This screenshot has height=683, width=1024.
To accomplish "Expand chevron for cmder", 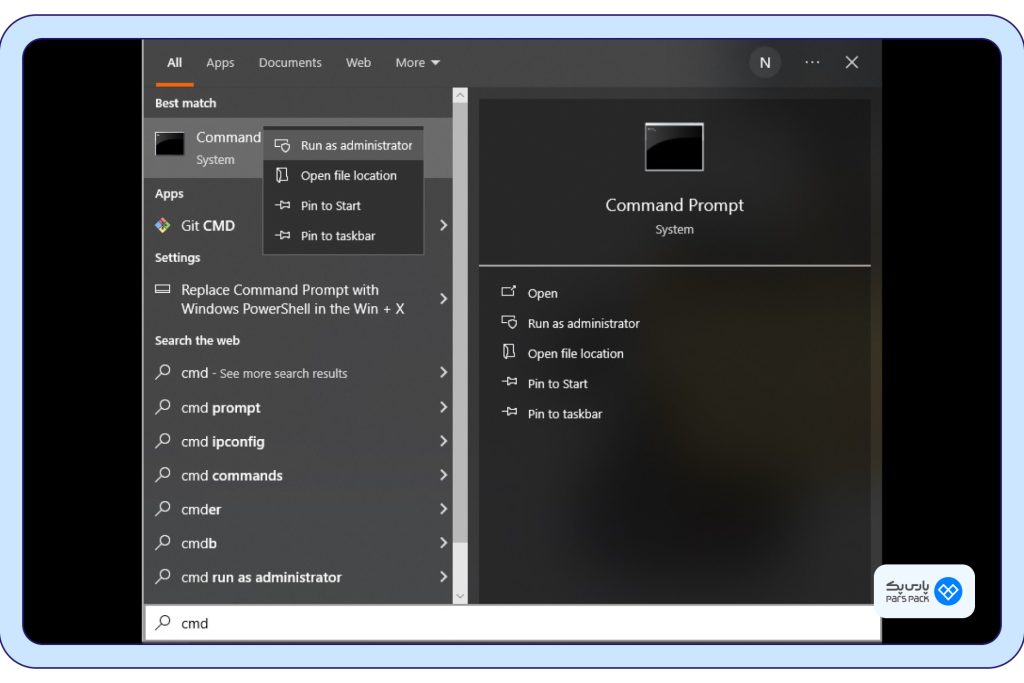I will 443,509.
